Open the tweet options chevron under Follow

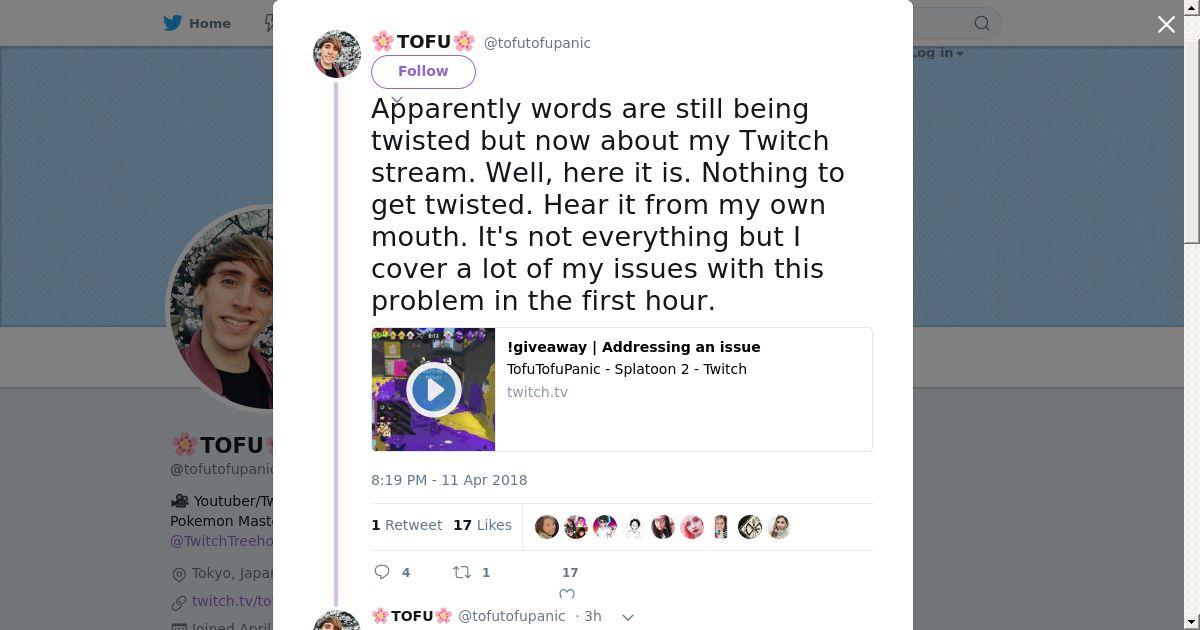pyautogui.click(x=397, y=101)
